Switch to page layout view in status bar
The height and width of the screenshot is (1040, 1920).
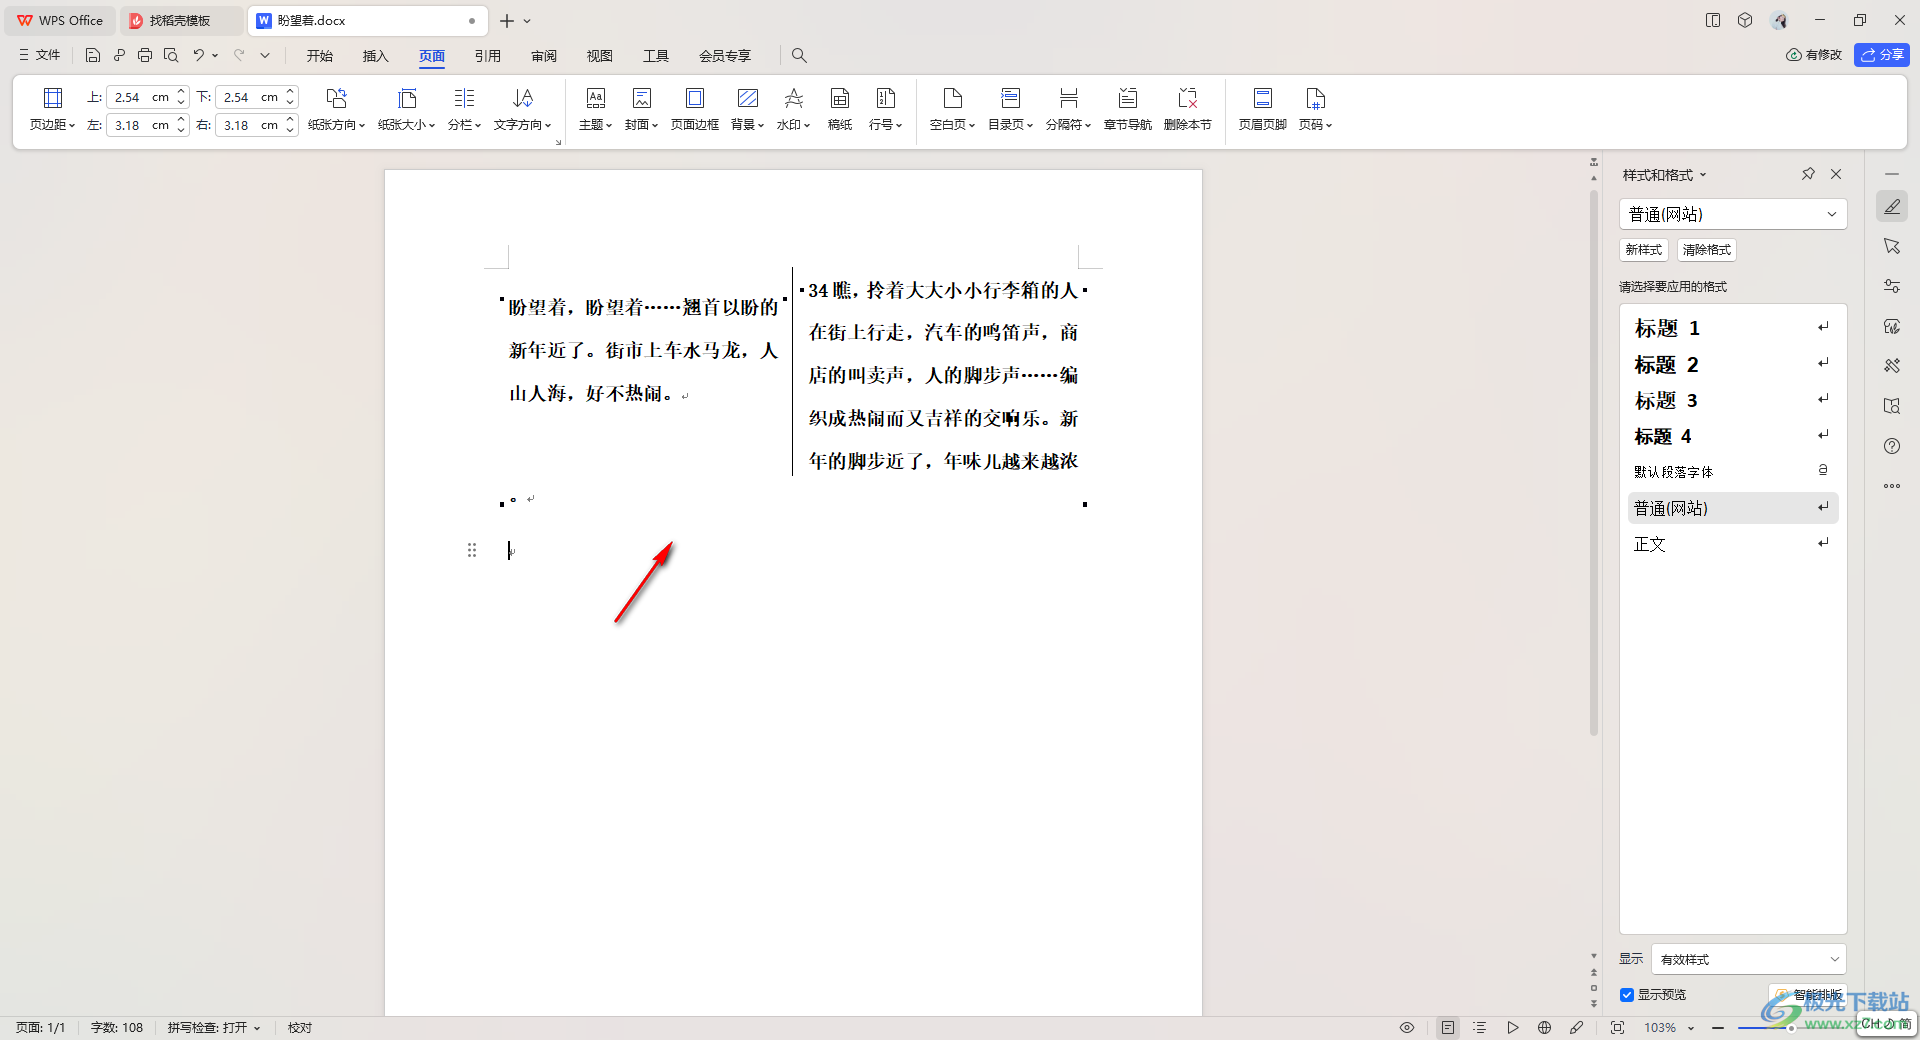pyautogui.click(x=1448, y=1027)
